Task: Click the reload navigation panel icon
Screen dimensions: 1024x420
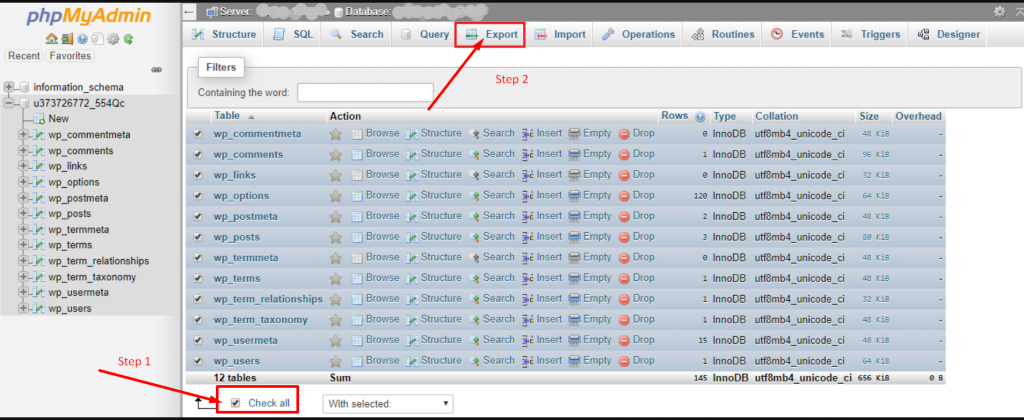Action: (128, 39)
